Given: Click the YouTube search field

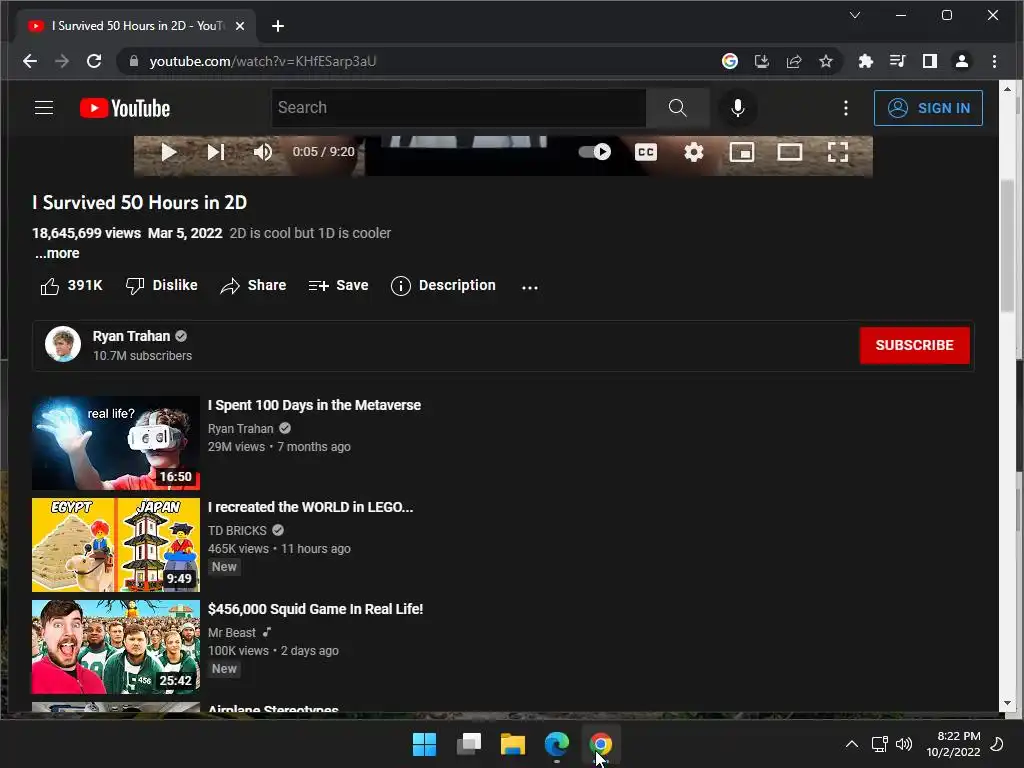Looking at the screenshot, I should point(458,108).
